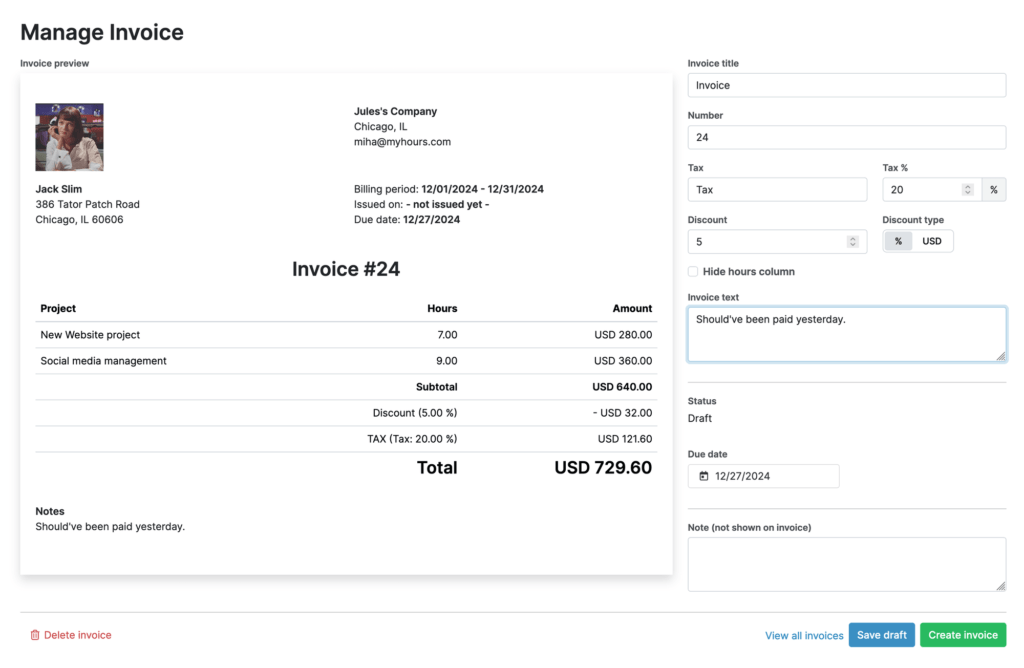Click the Discount field spinner arrows

852,241
